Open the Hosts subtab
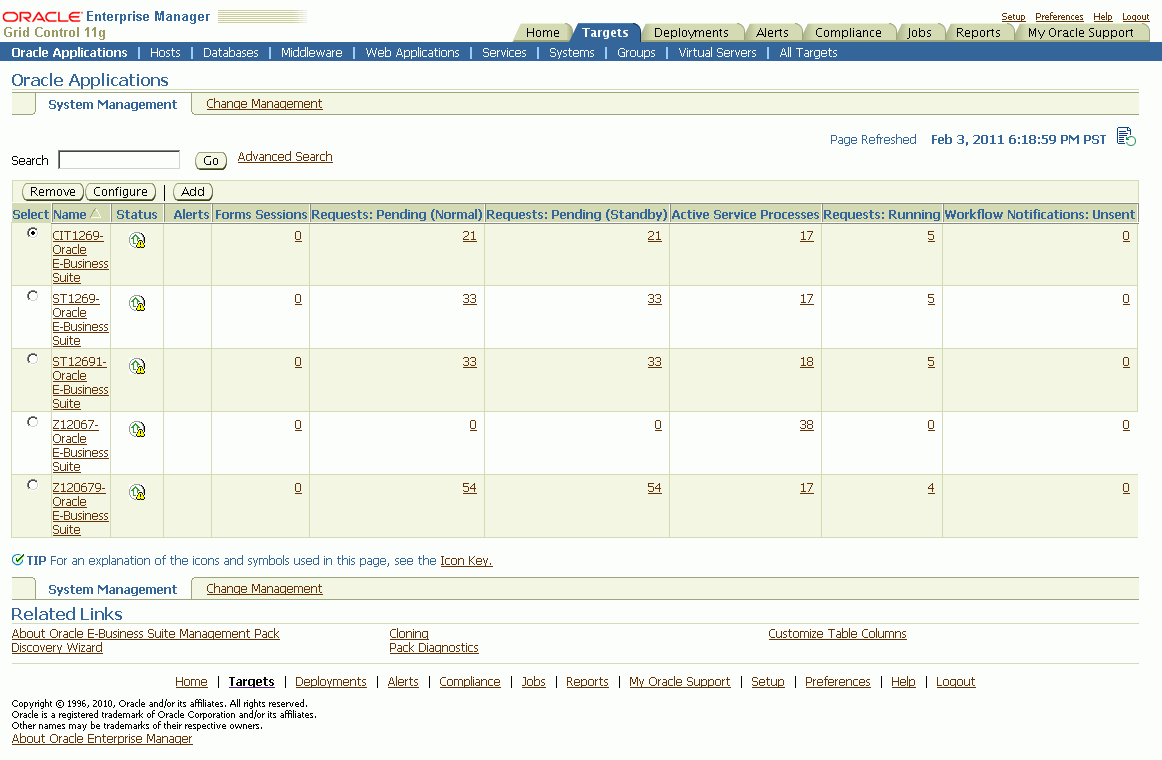 click(165, 53)
